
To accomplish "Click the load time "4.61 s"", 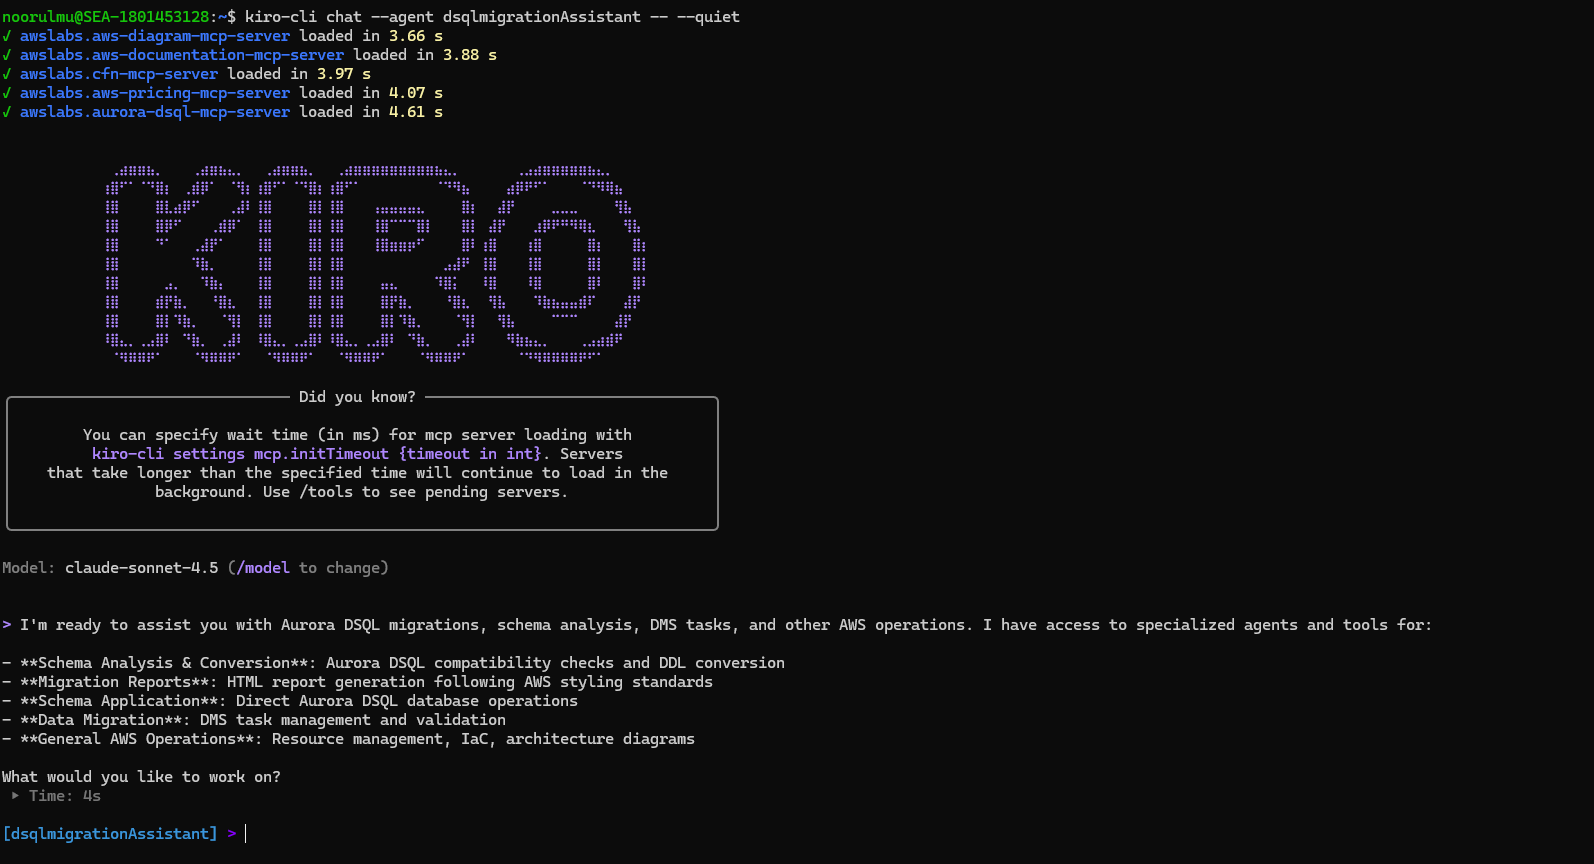I will pyautogui.click(x=416, y=112).
